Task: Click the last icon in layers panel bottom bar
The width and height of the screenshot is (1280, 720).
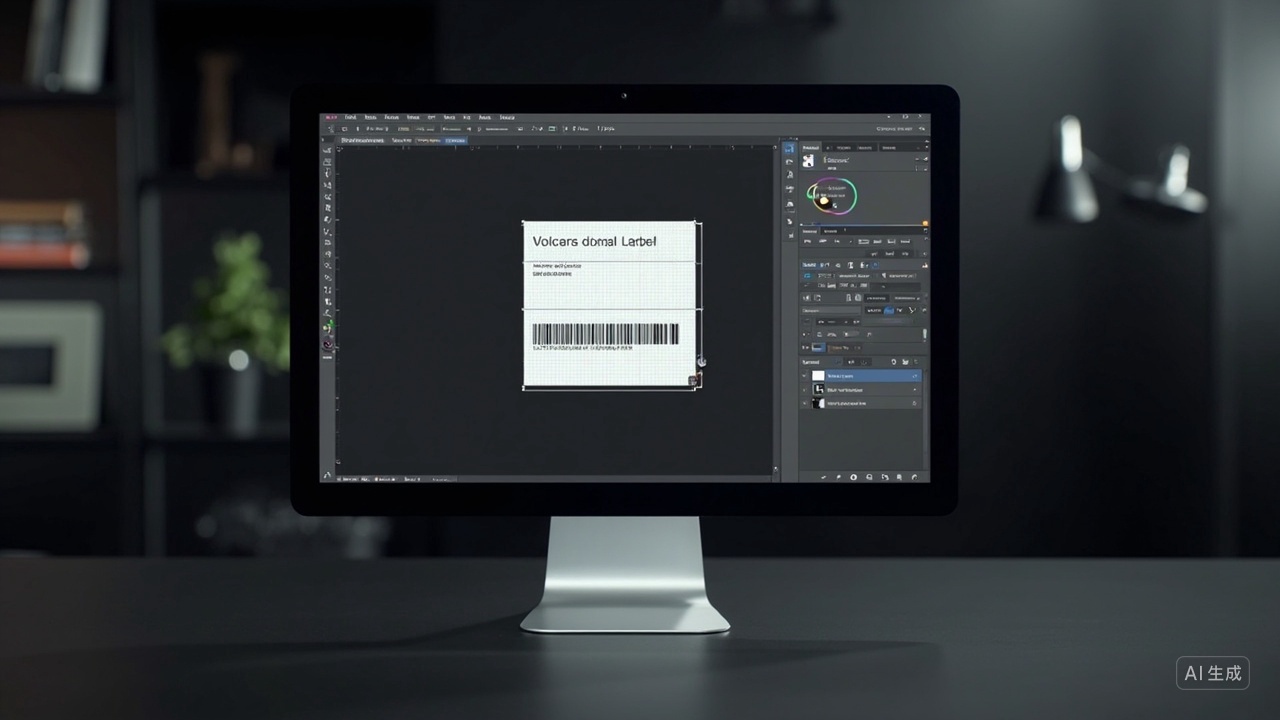Action: pos(914,477)
